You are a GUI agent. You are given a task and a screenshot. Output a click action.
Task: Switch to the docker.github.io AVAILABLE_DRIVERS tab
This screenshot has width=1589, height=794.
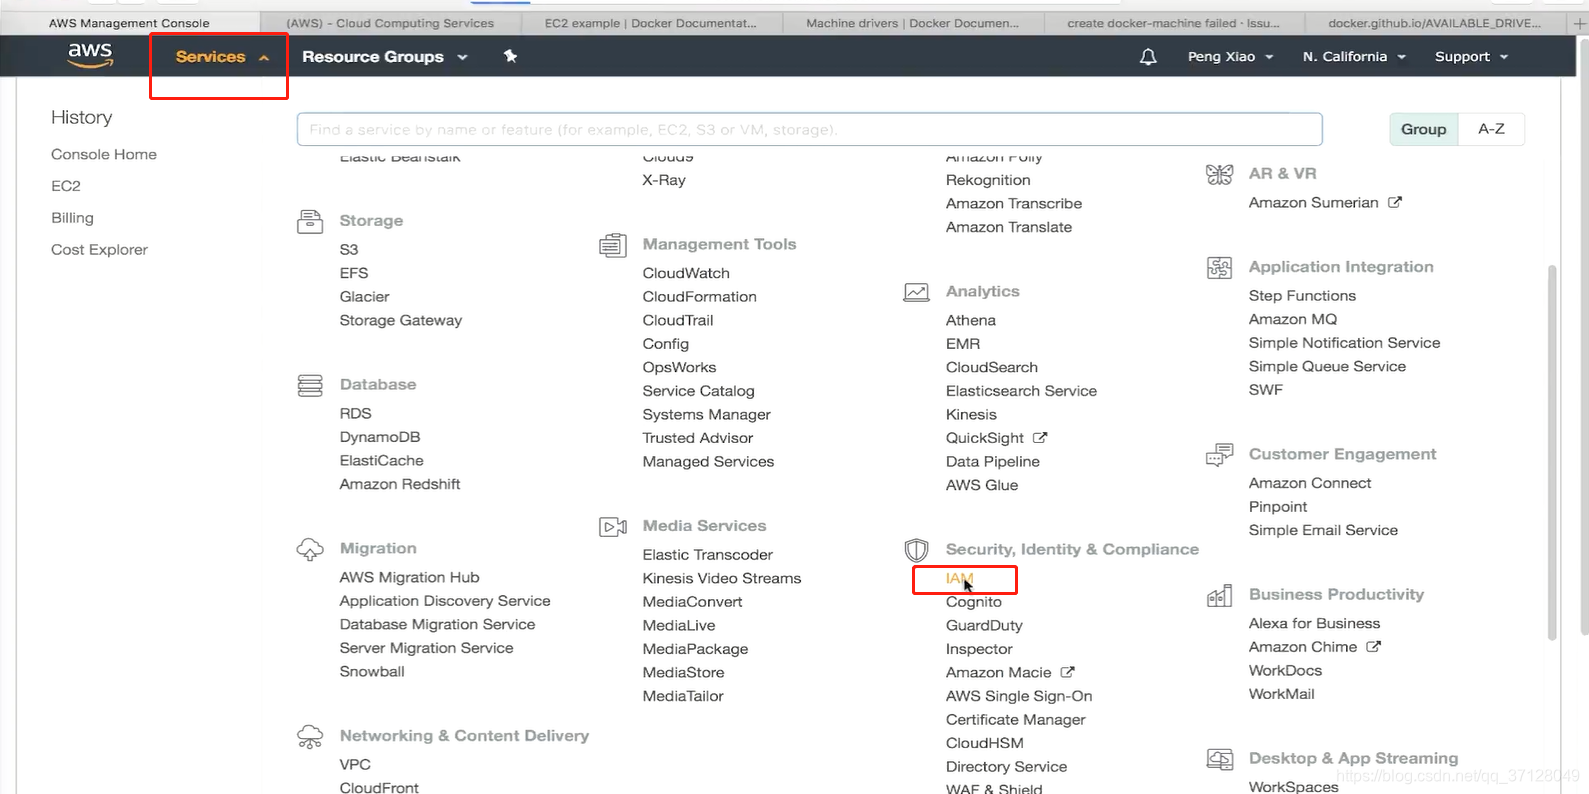tap(1434, 23)
